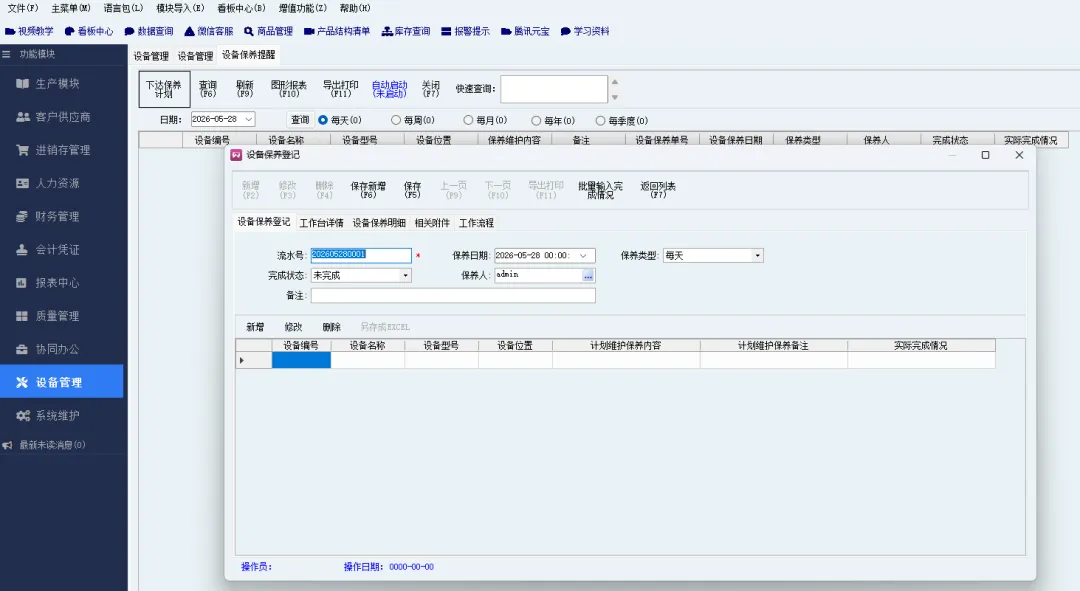1080x591 pixels.
Task: Open the 学习资料 learning materials icon
Action: coord(585,31)
